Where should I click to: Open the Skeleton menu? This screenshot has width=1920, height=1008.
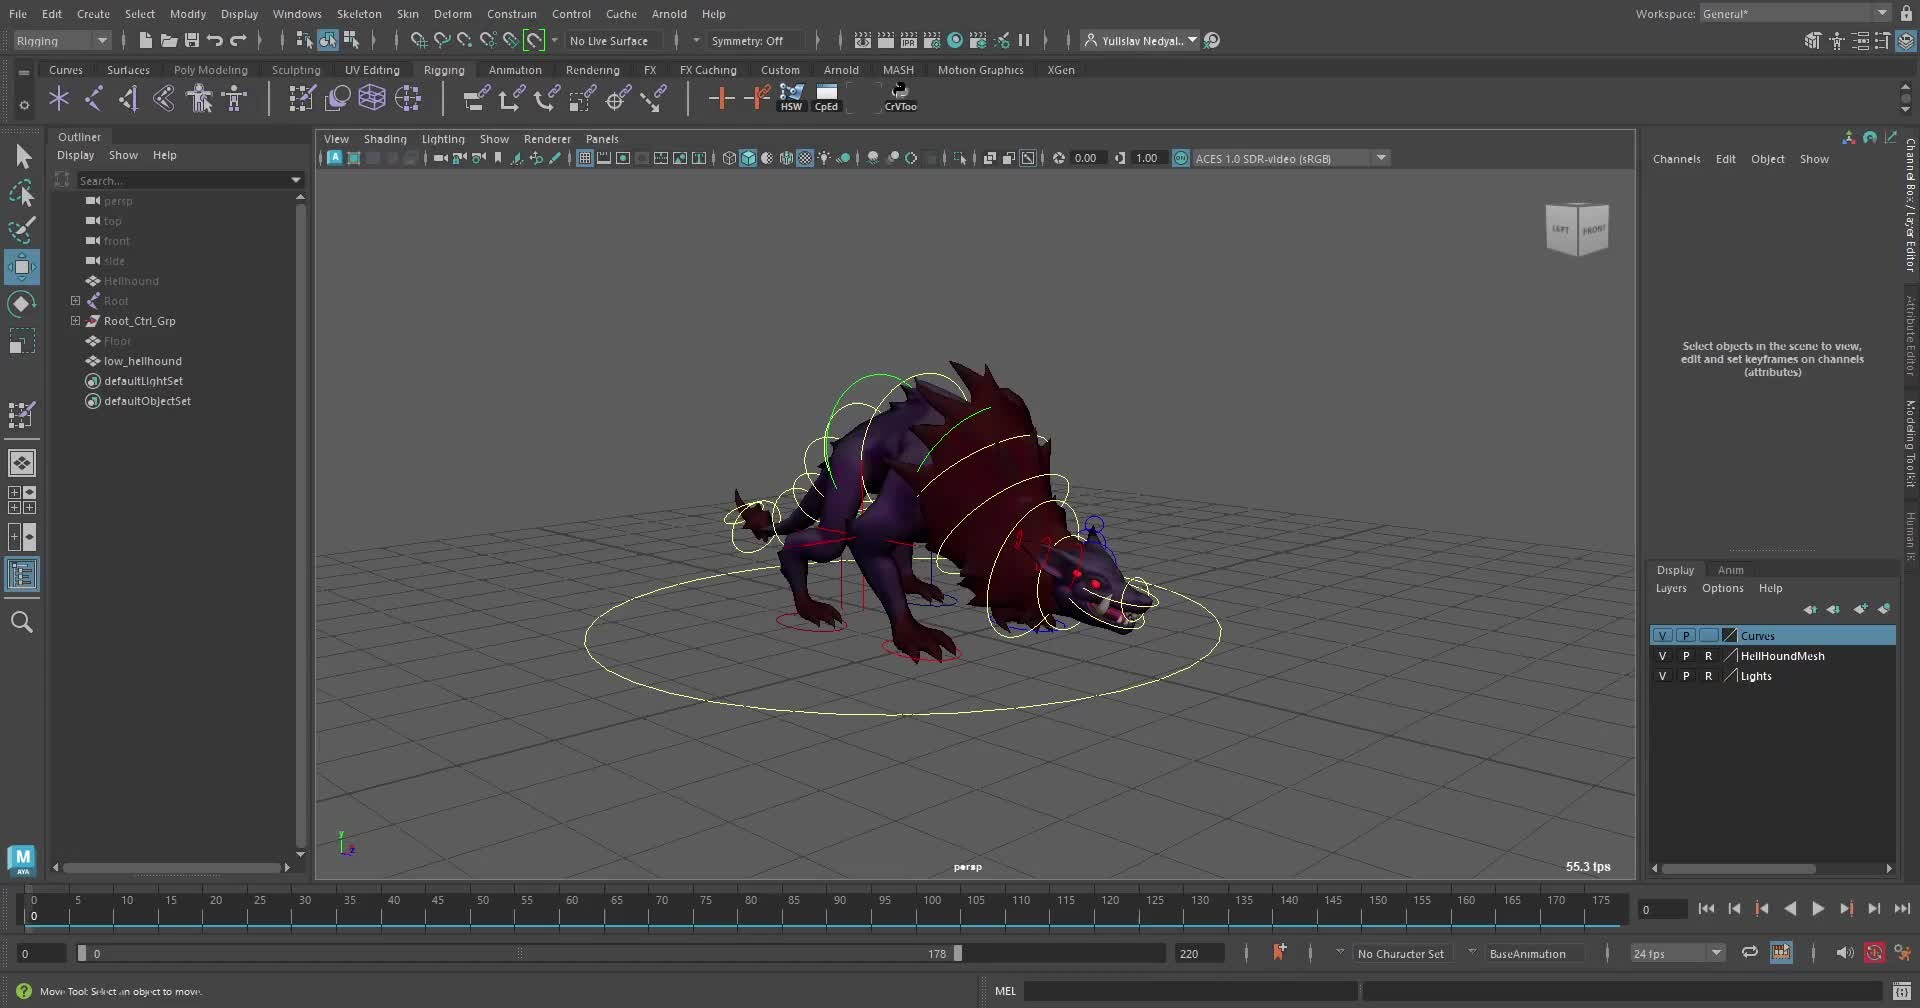click(x=359, y=13)
